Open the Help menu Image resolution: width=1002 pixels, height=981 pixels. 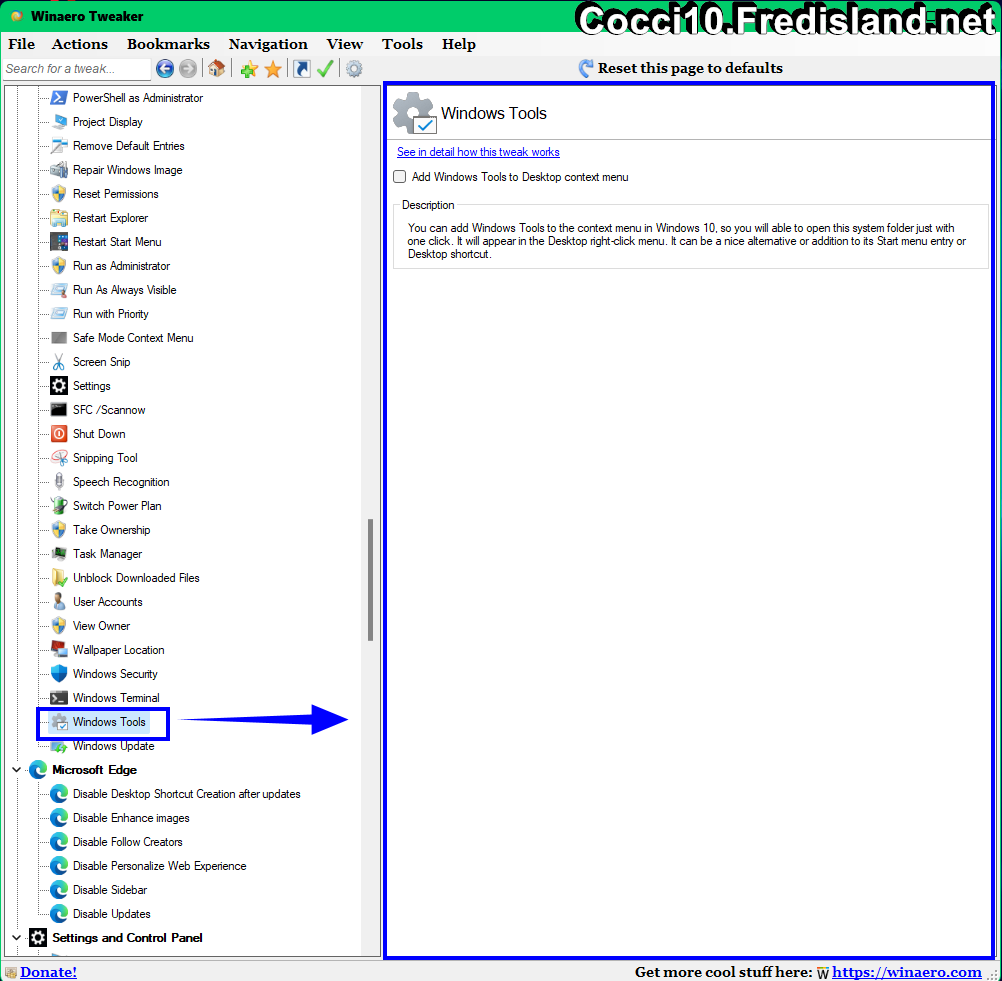point(459,44)
